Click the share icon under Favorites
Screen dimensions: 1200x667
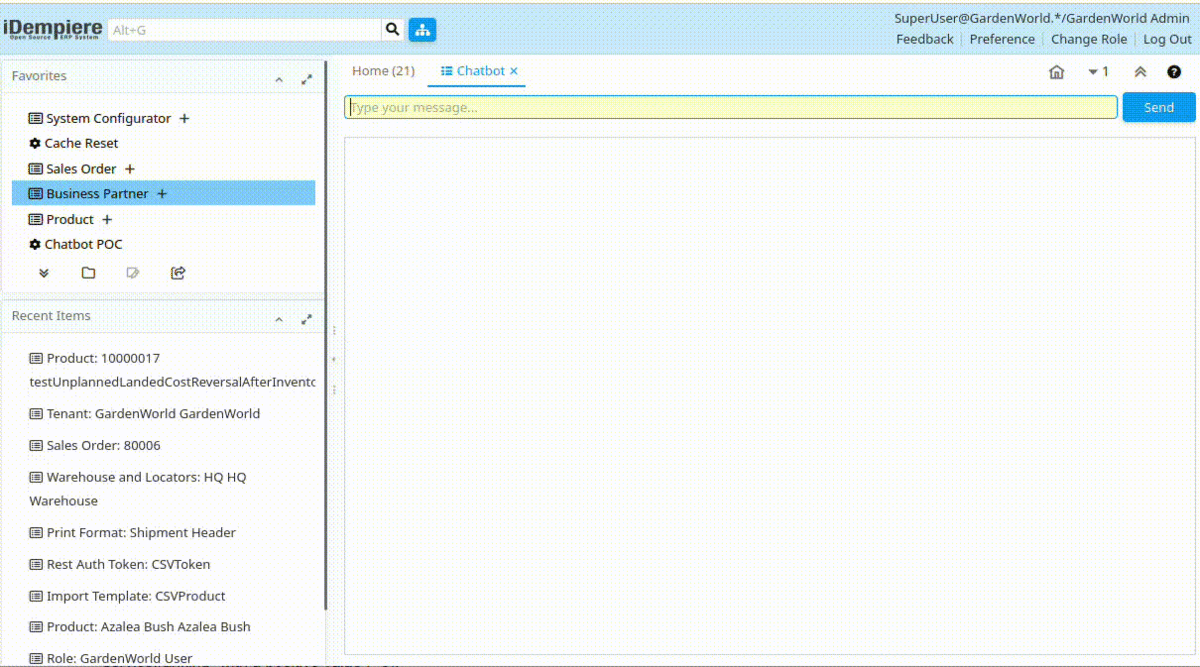coord(178,273)
